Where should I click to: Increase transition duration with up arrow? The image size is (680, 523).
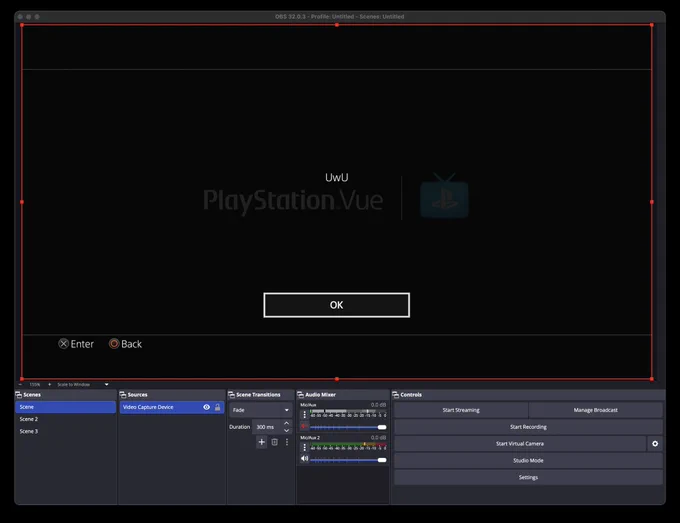(286, 423)
